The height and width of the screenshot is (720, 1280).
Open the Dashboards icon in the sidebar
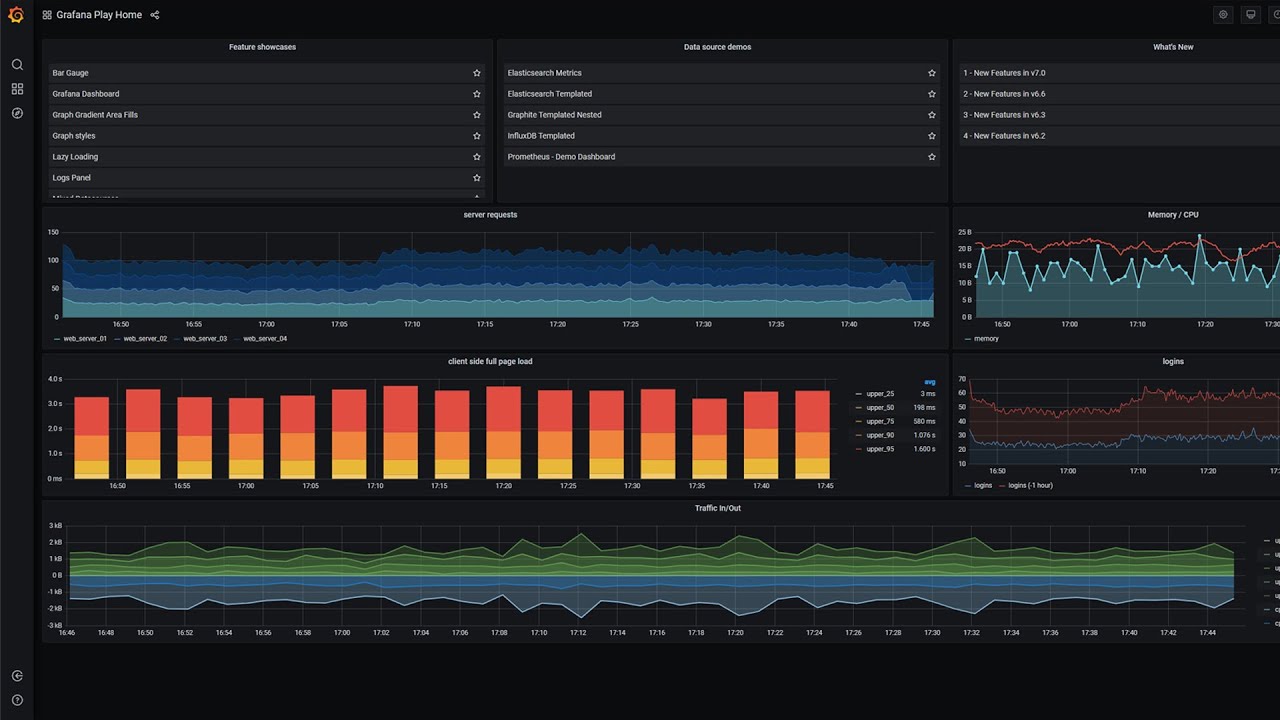pos(16,88)
